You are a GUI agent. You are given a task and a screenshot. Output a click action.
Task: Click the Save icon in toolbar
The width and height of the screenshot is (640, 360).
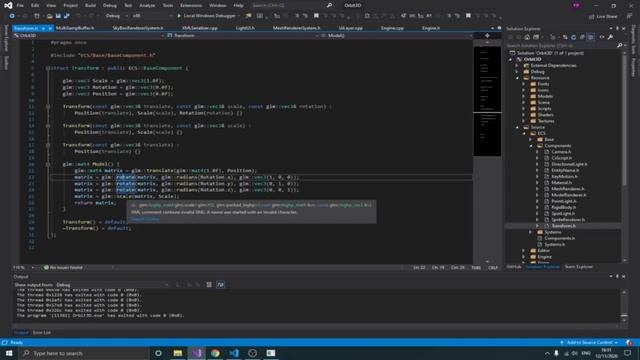click(x=58, y=16)
